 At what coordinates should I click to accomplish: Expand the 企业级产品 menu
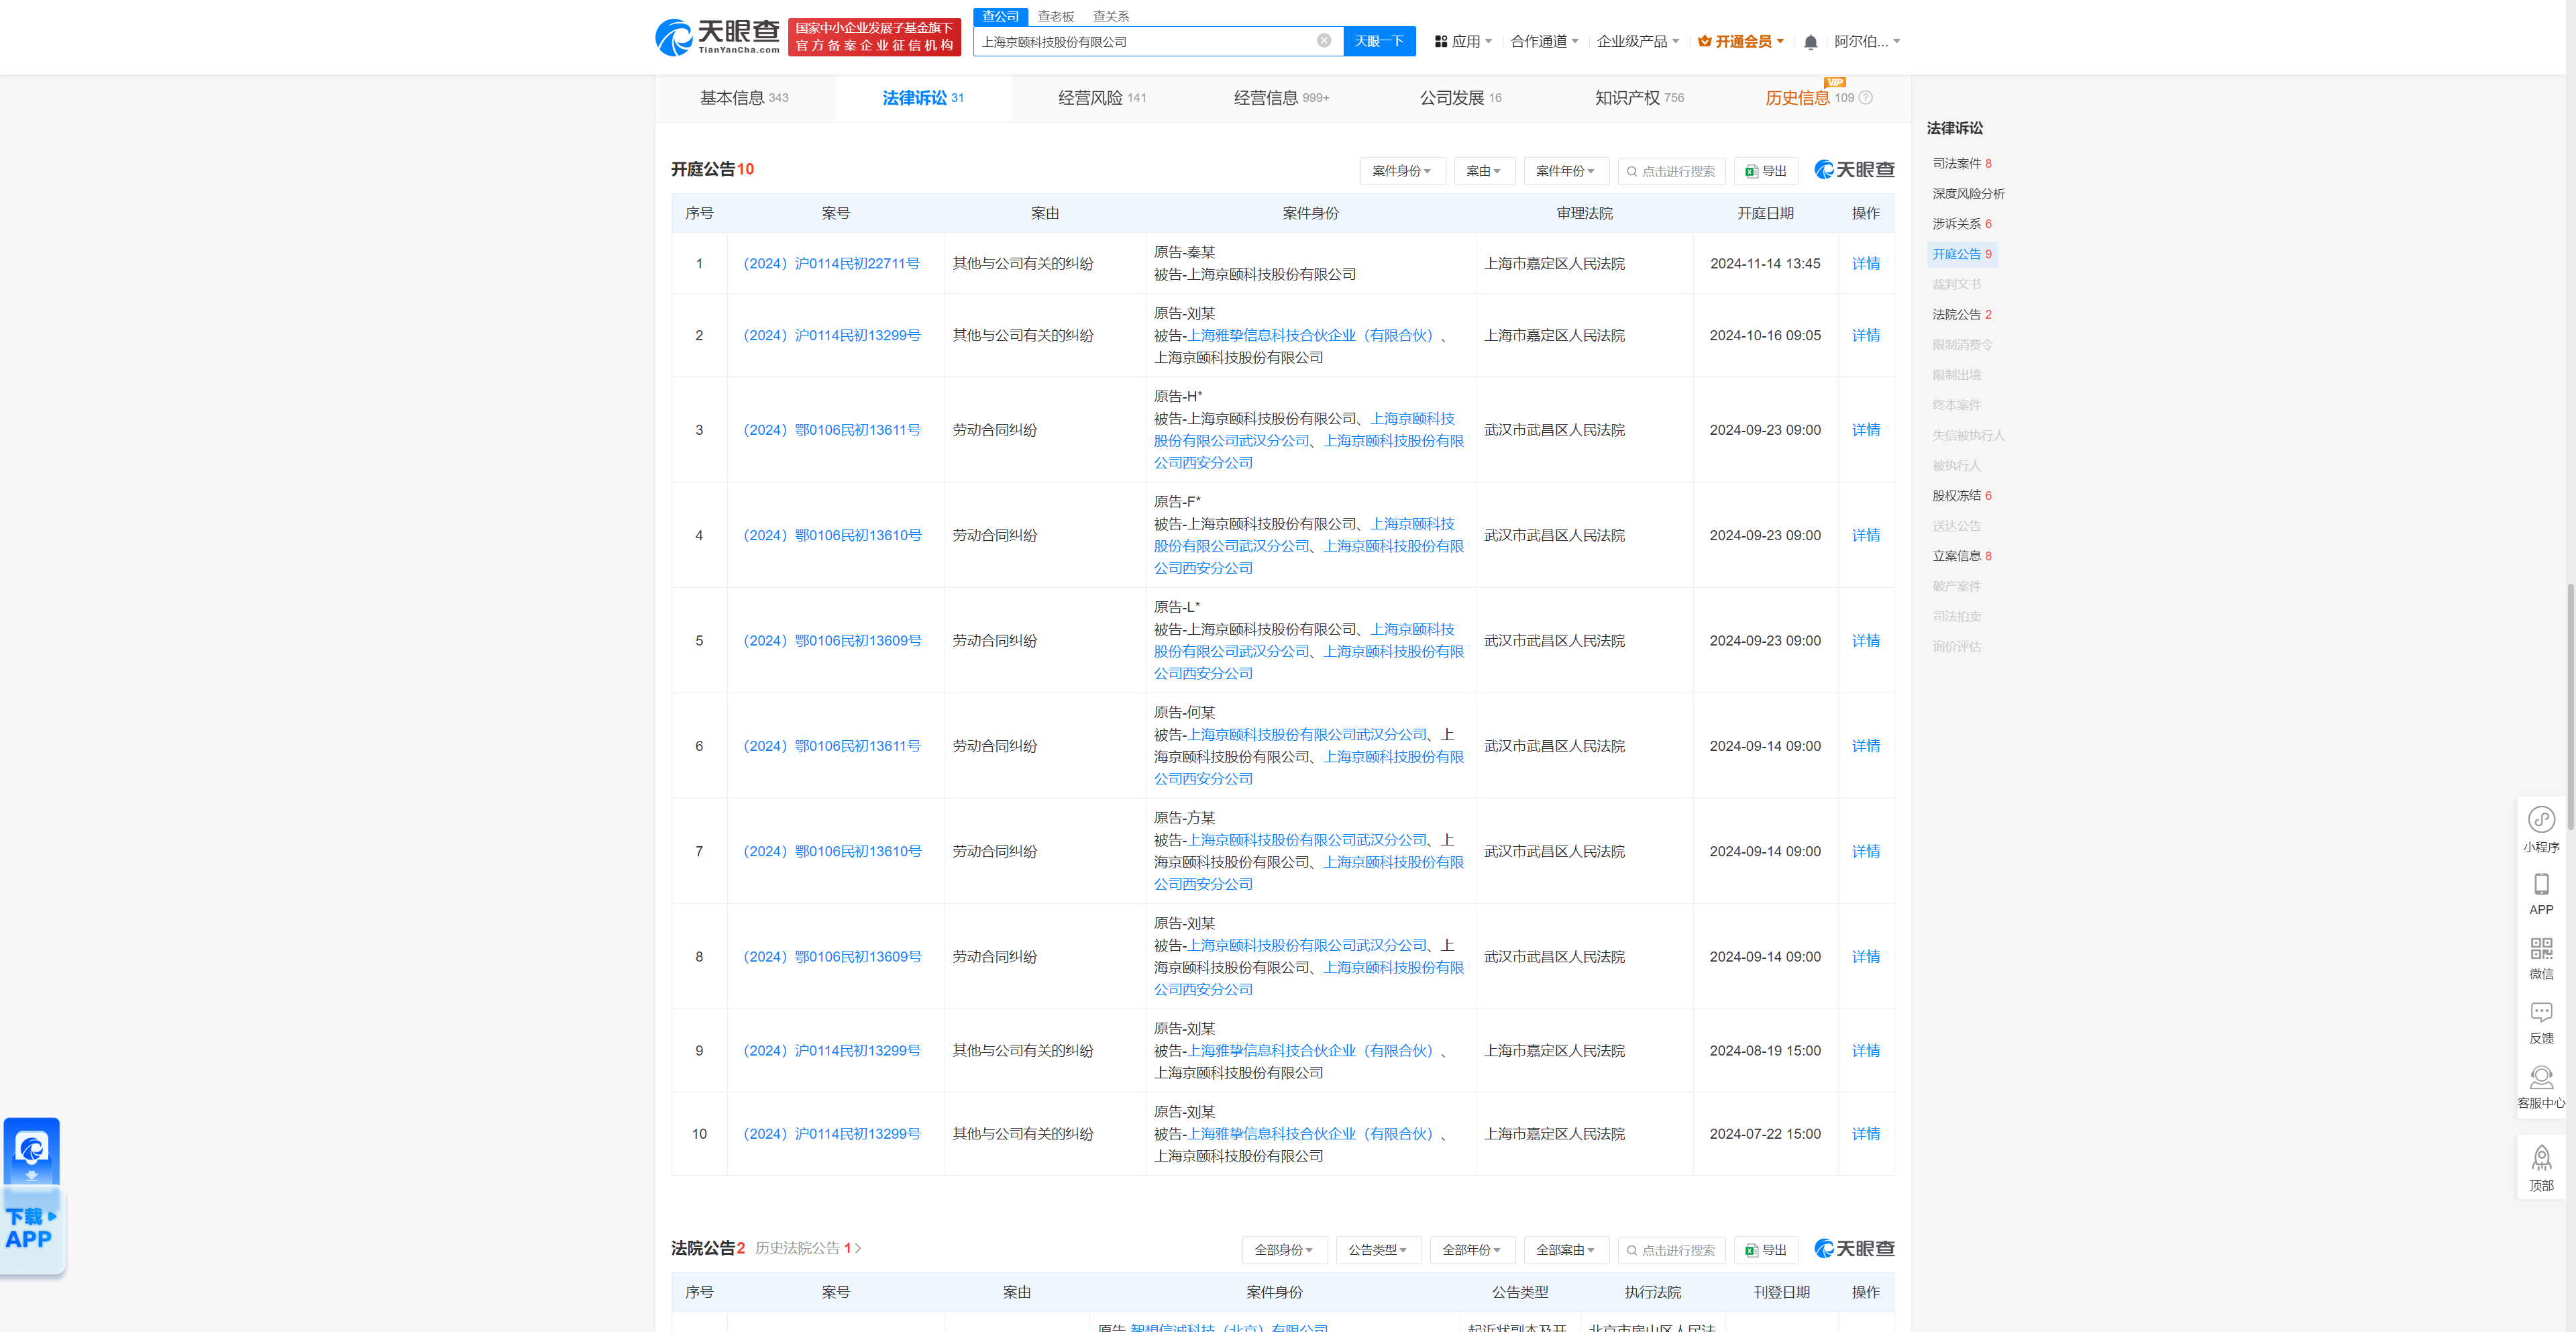pyautogui.click(x=1637, y=42)
